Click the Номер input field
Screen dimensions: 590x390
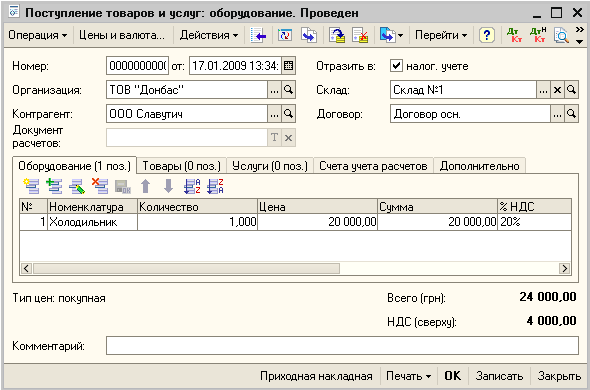(x=137, y=66)
